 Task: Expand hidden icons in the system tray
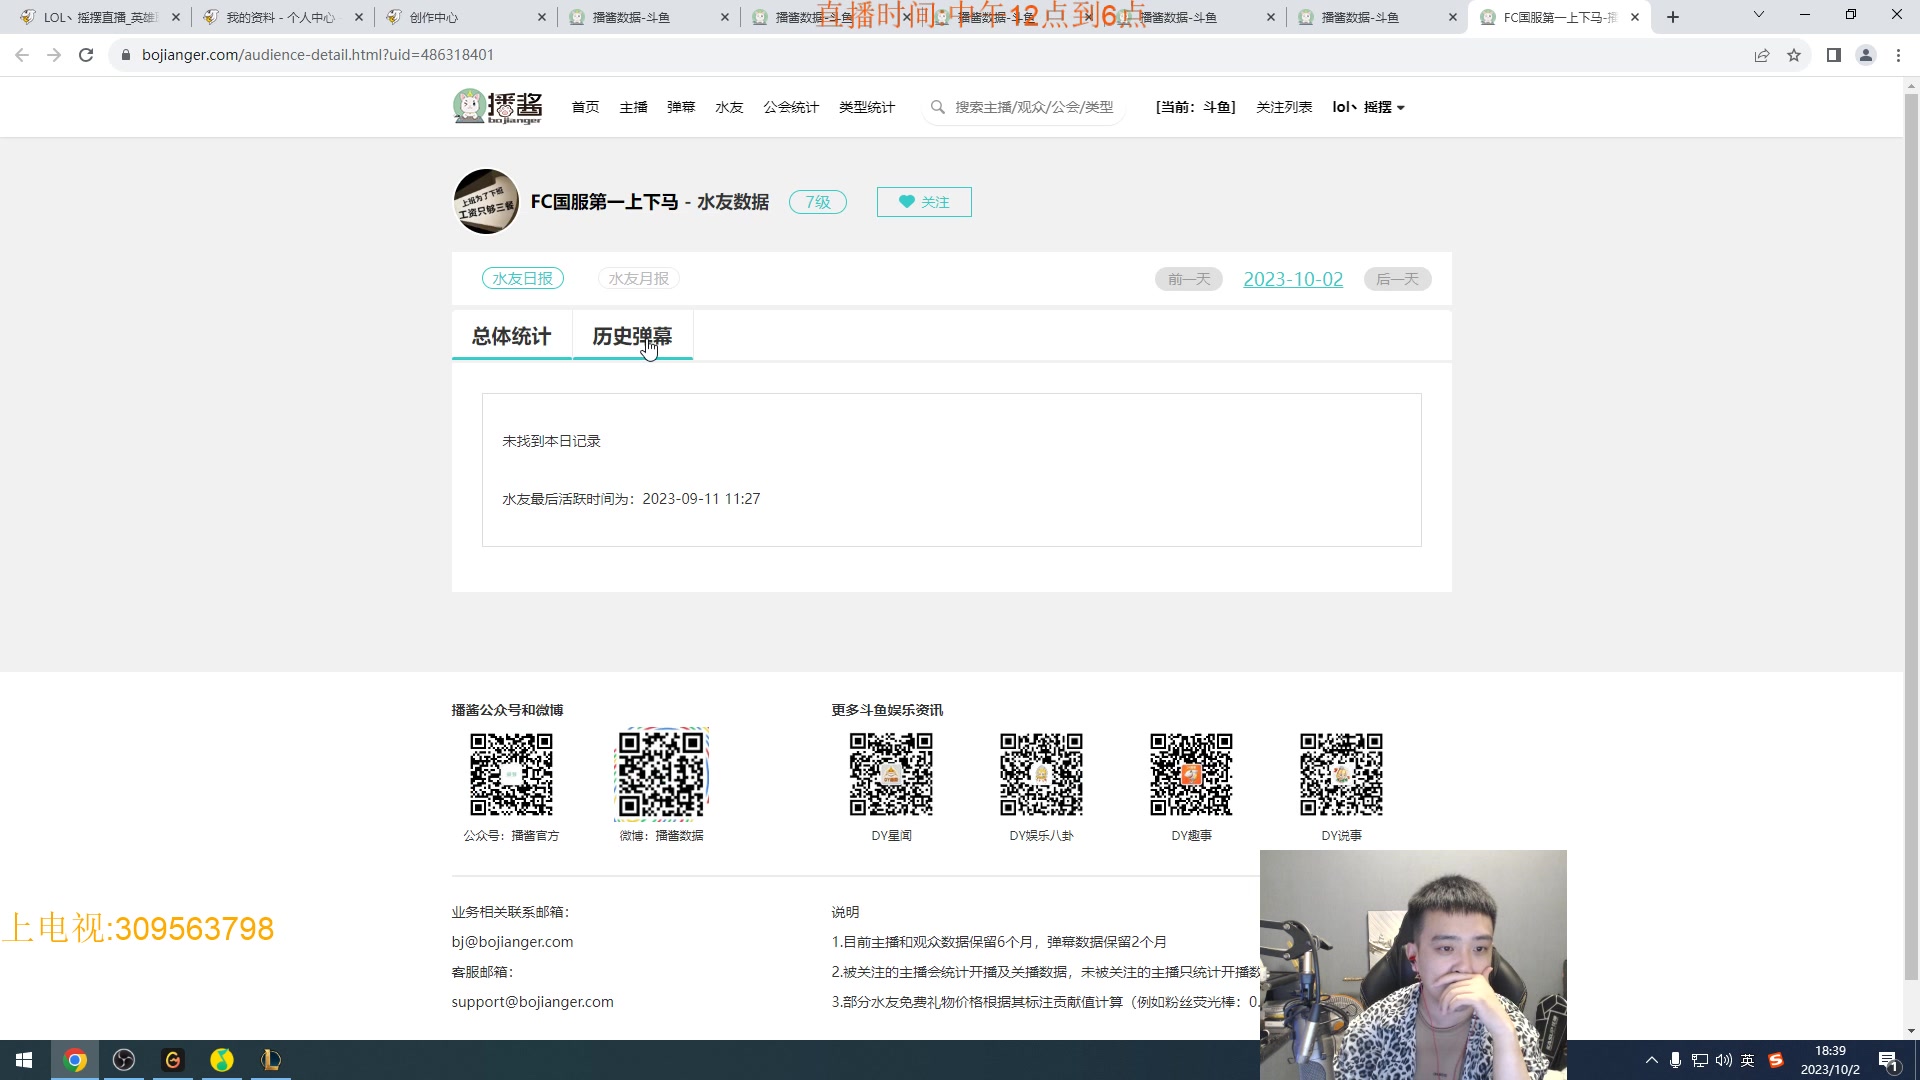[x=1650, y=1060]
